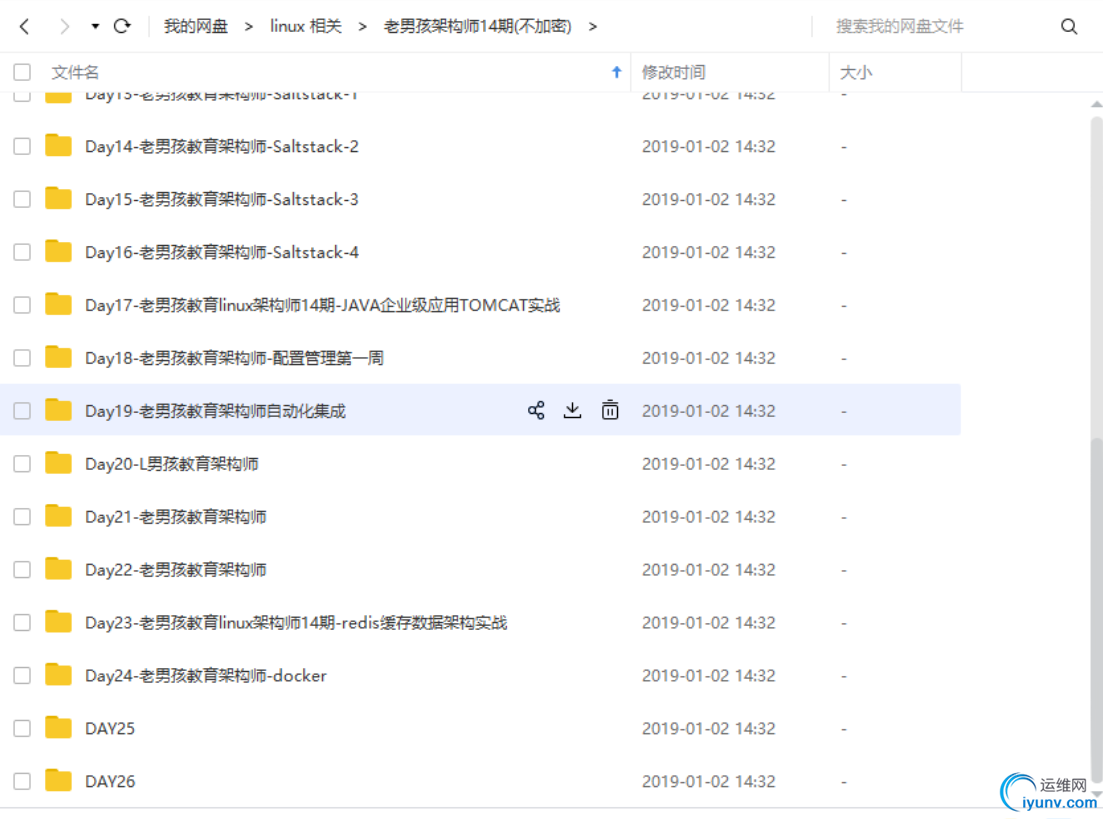This screenshot has height=819, width=1103.
Task: Click folder icon for Day17 TOMCAT实战
Action: pyautogui.click(x=58, y=304)
